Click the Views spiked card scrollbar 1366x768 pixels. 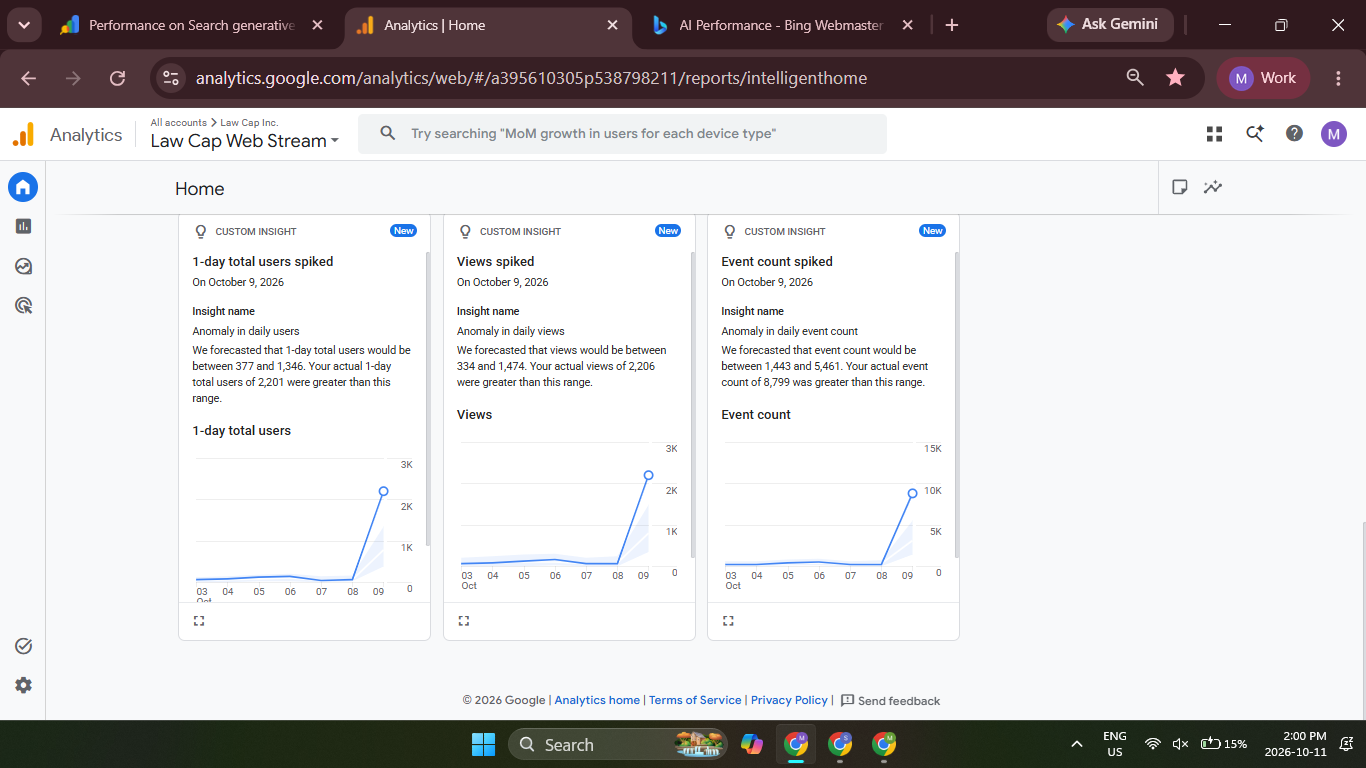692,405
